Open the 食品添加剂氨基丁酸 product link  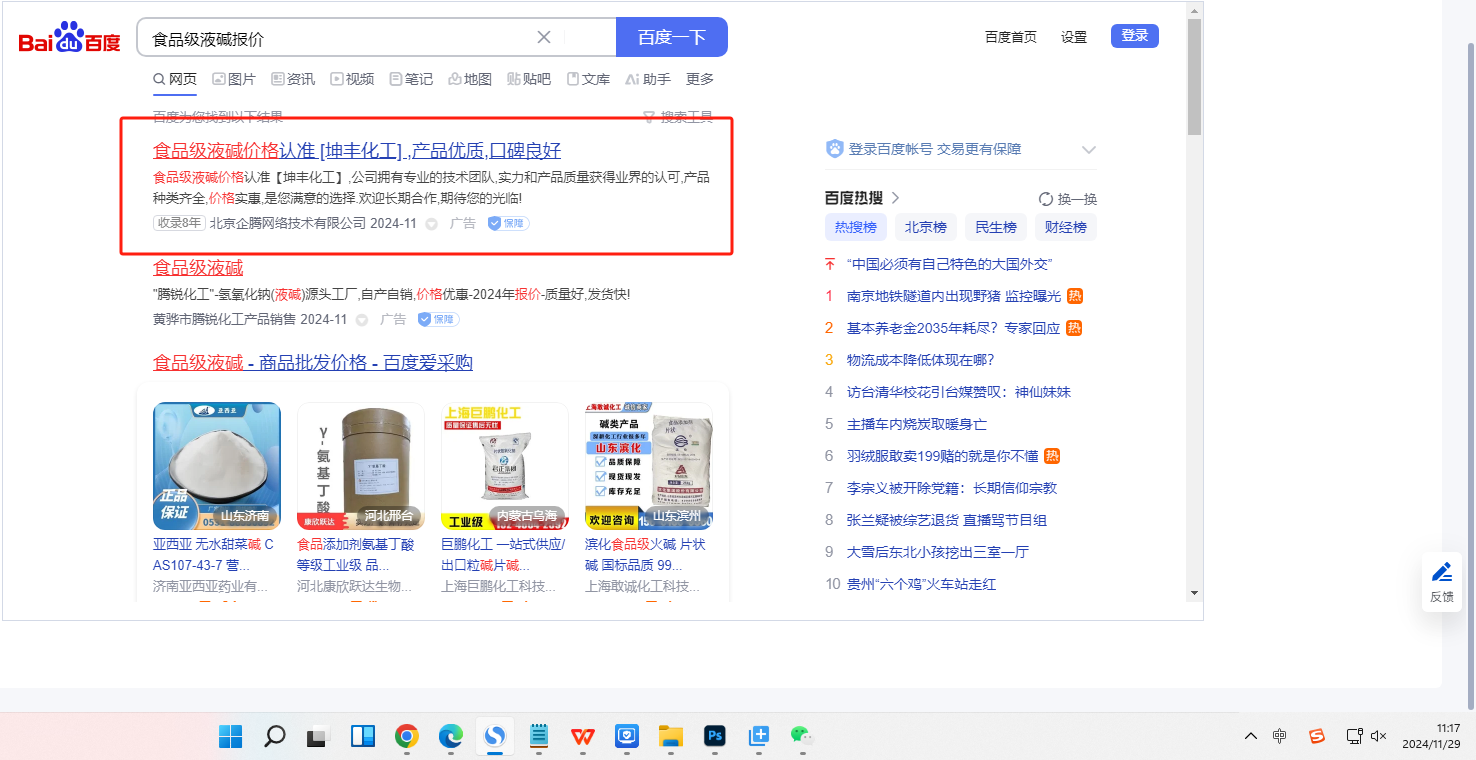pos(357,554)
